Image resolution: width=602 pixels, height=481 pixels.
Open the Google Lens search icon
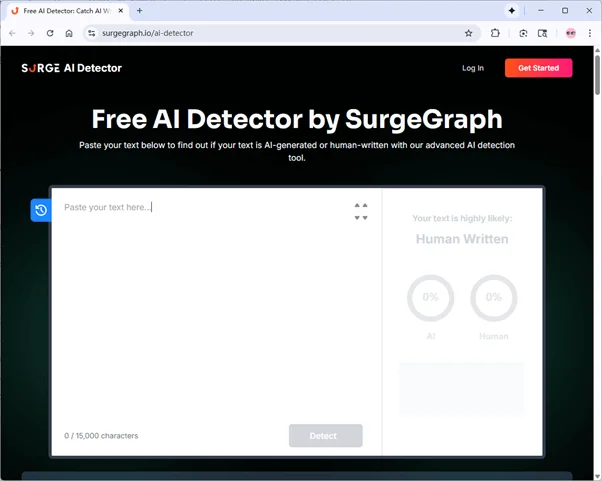pyautogui.click(x=523, y=33)
